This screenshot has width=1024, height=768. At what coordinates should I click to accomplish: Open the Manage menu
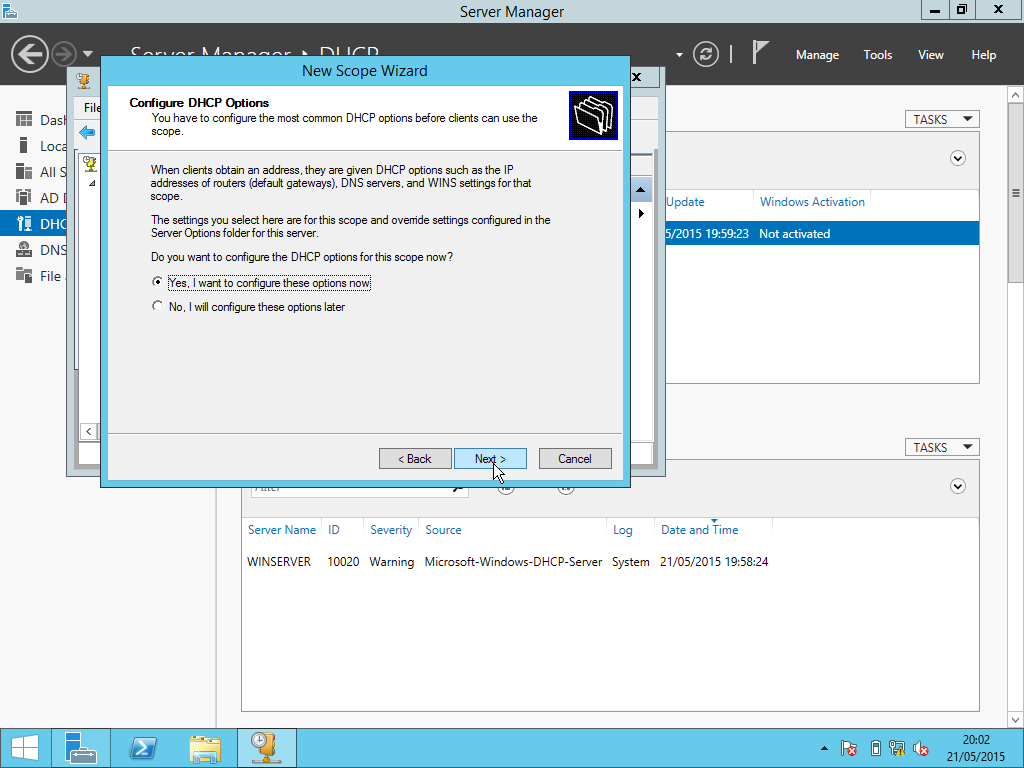pyautogui.click(x=817, y=55)
